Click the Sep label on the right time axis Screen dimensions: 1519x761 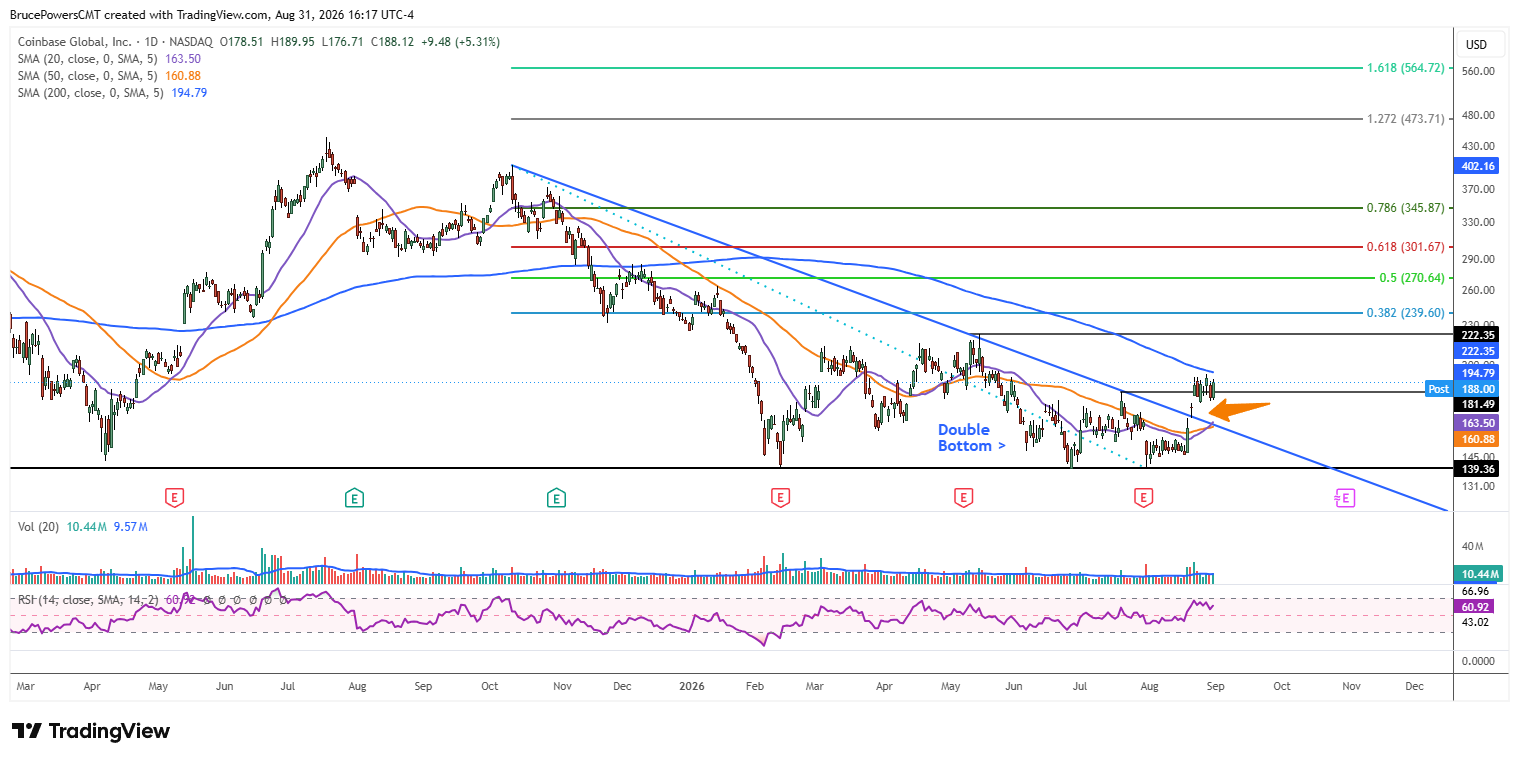pos(1216,687)
